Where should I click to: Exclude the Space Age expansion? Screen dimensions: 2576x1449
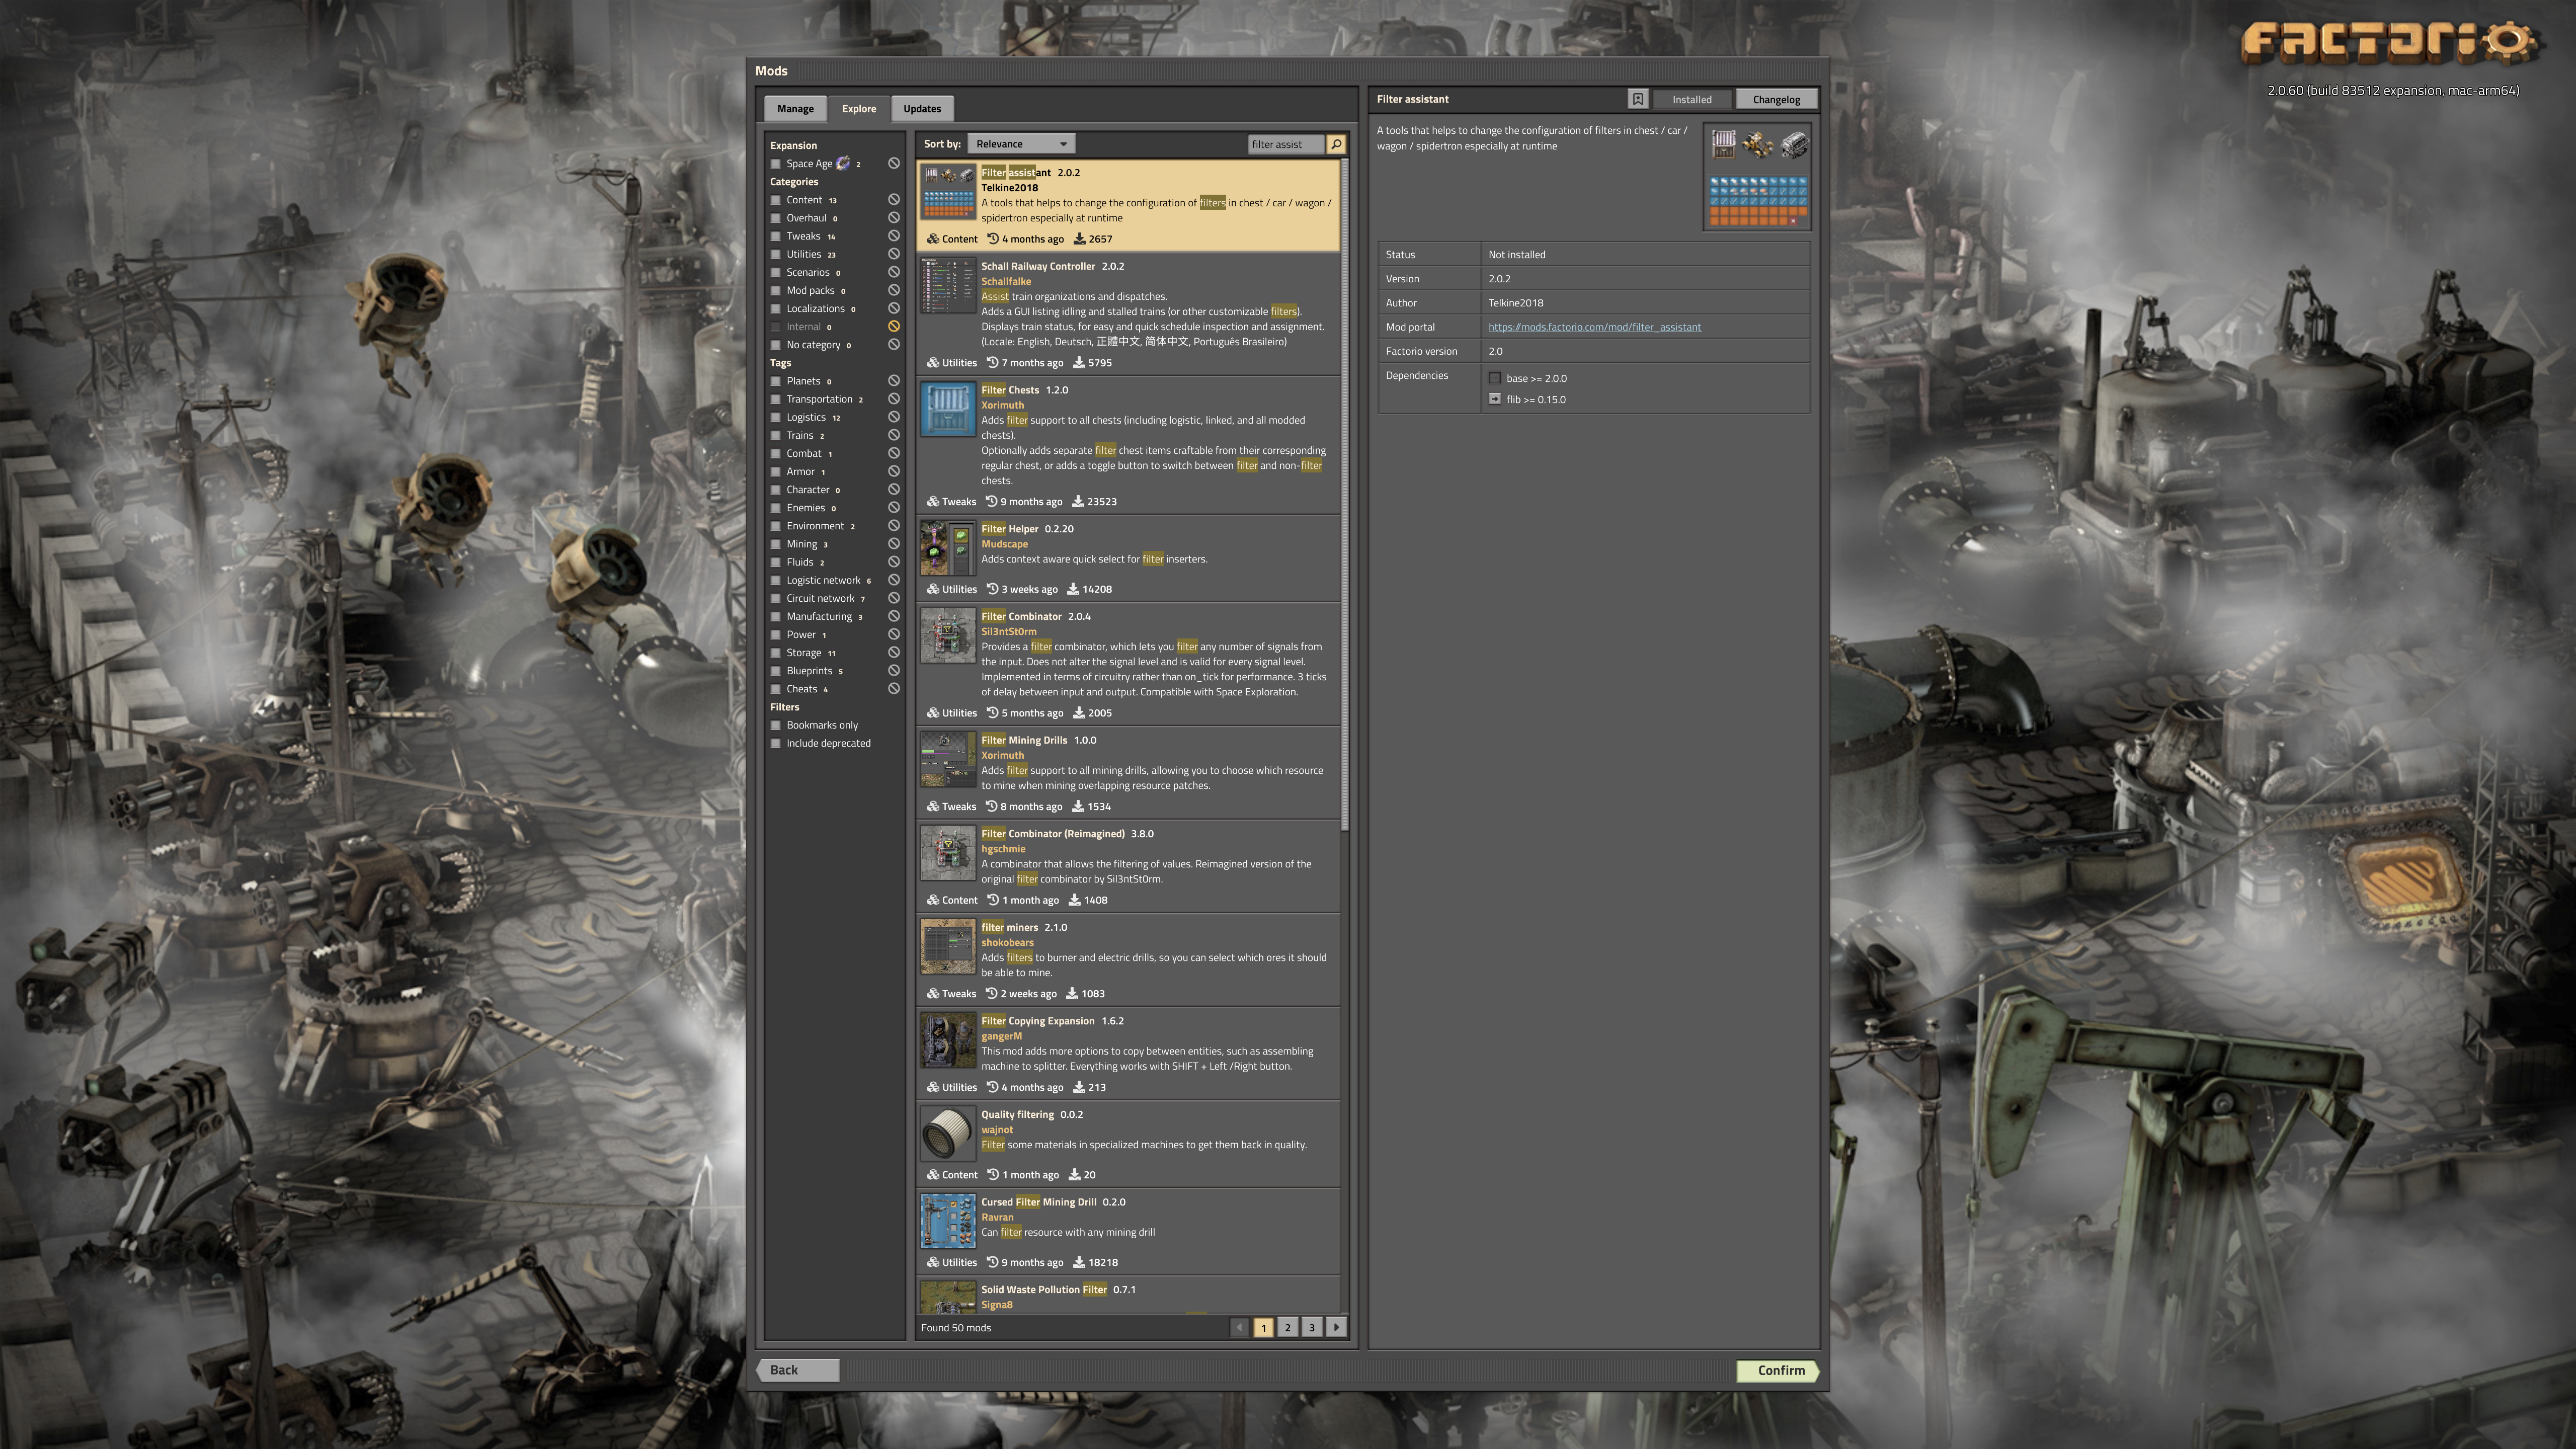(894, 164)
